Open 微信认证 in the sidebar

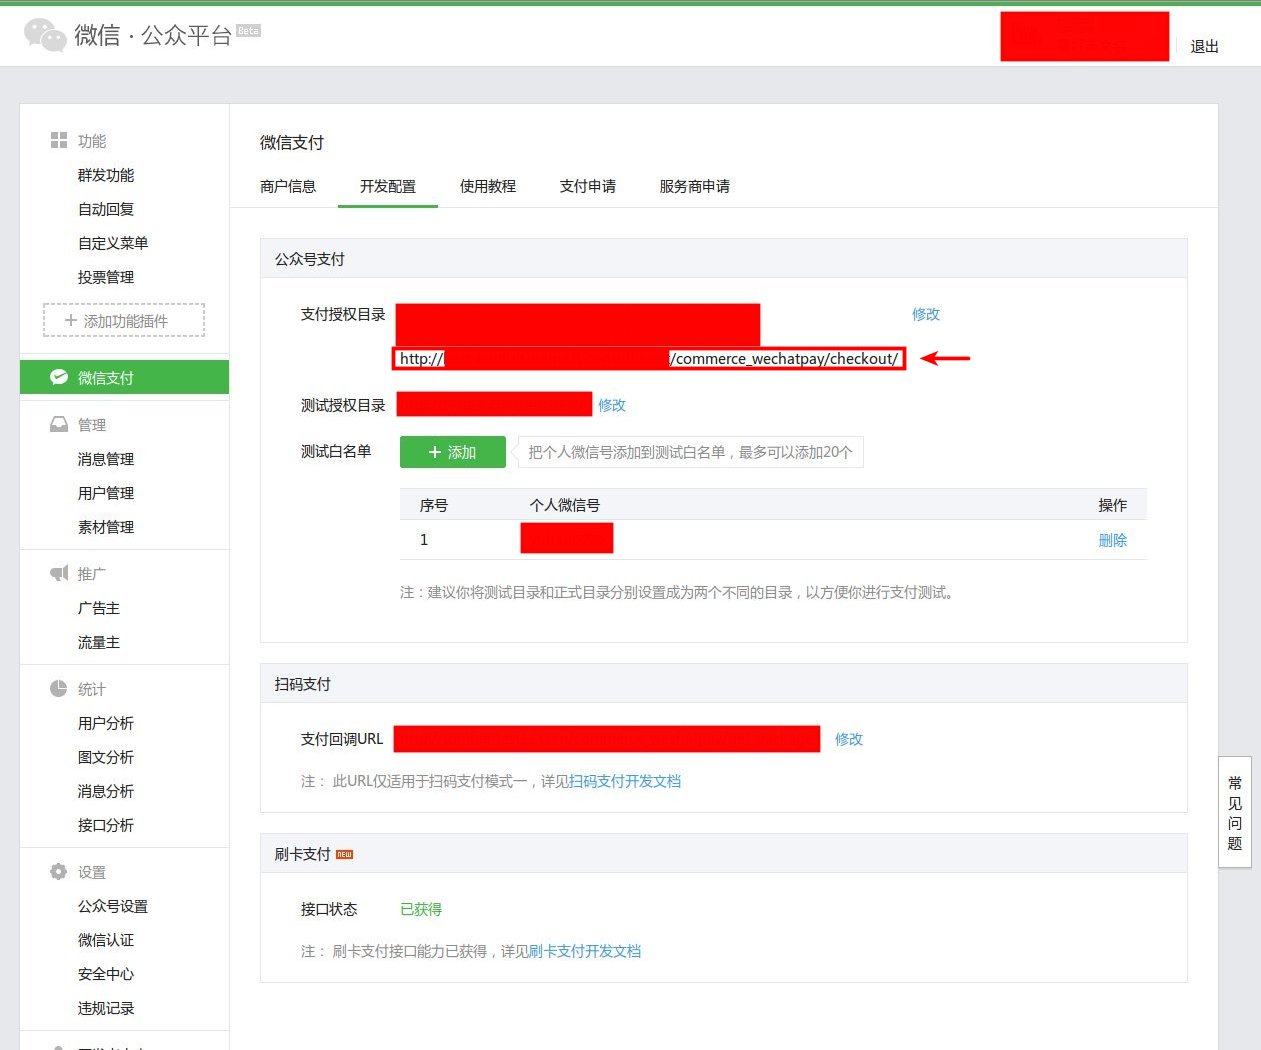pos(106,940)
